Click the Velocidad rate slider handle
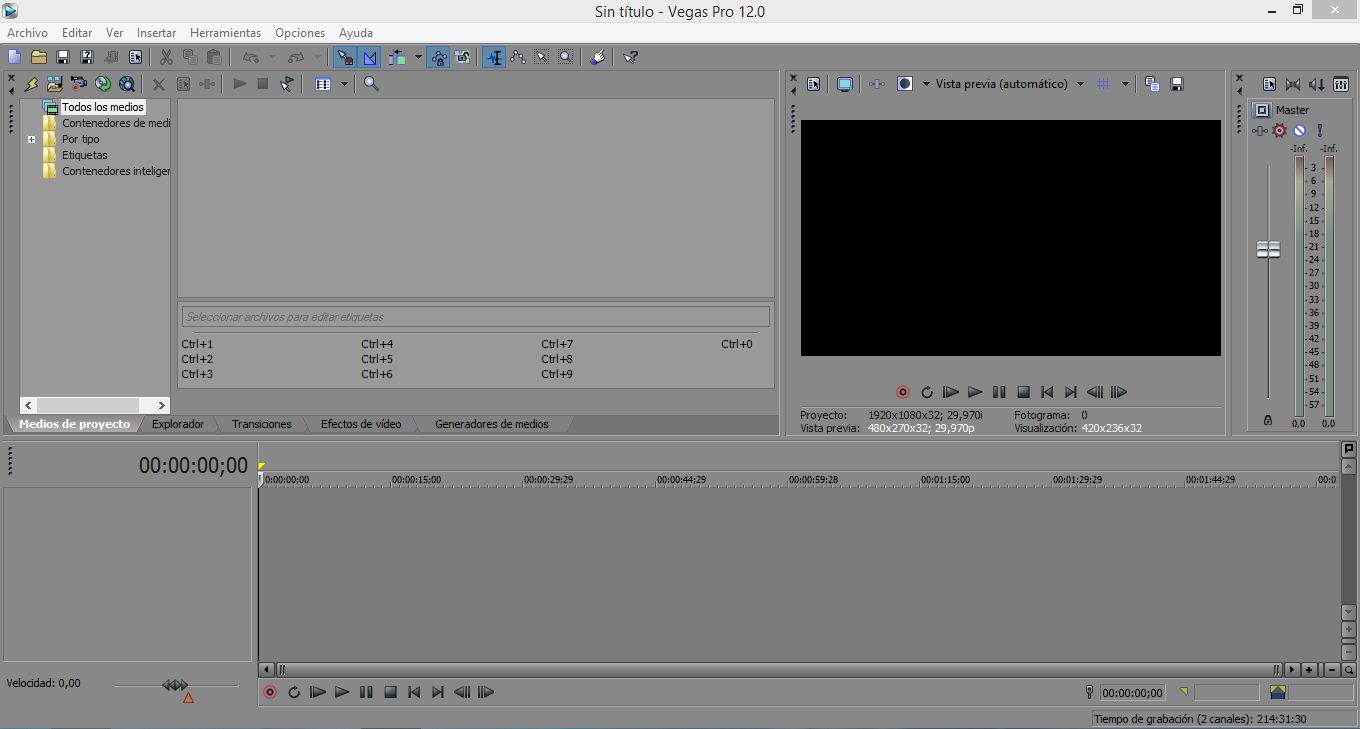 [x=175, y=685]
